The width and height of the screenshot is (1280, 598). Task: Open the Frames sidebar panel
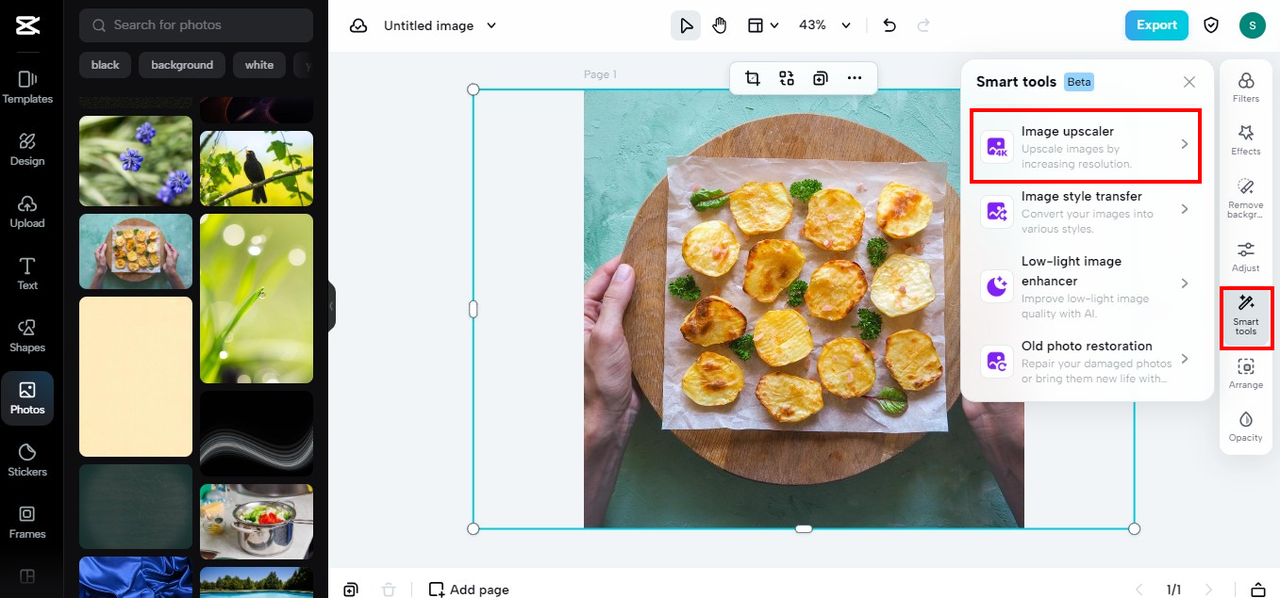click(27, 522)
